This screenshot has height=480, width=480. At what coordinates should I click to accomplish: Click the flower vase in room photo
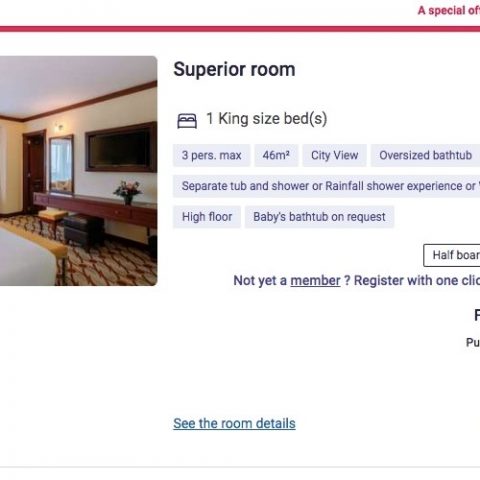pyautogui.click(x=128, y=192)
